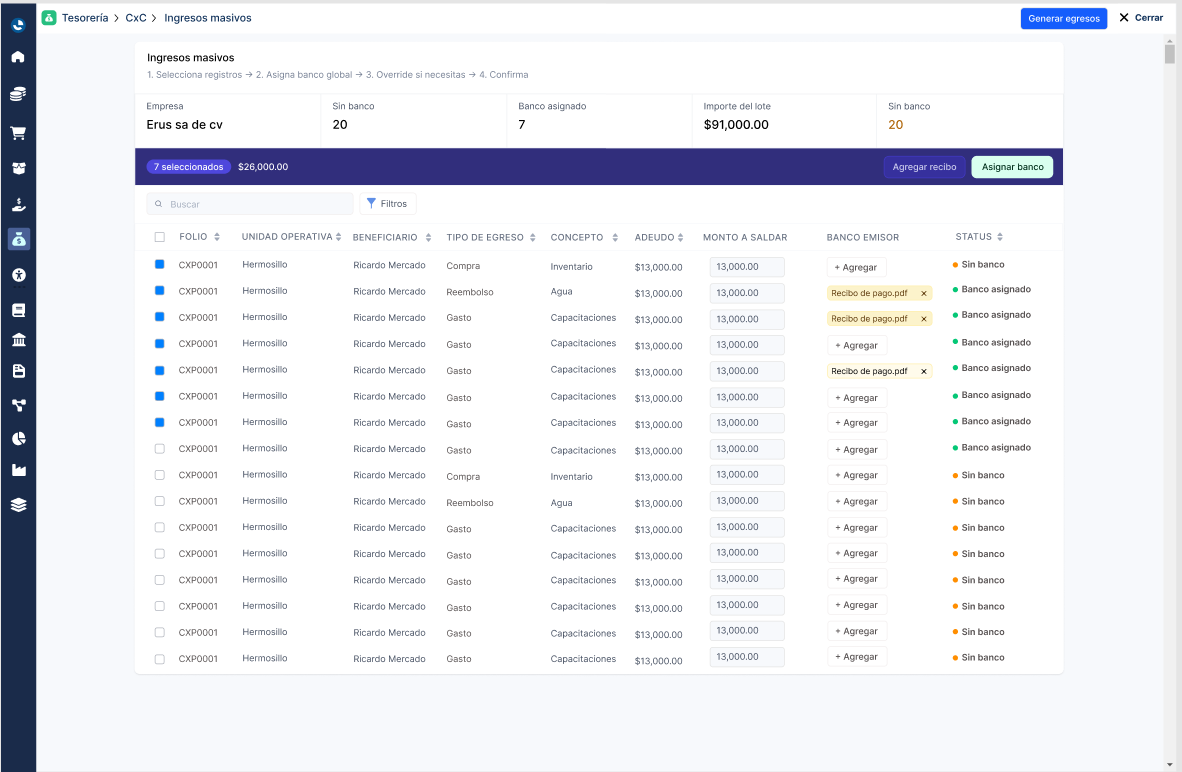Image resolution: width=1182 pixels, height=772 pixels.
Task: Open the factory sidebar icon
Action: (19, 470)
